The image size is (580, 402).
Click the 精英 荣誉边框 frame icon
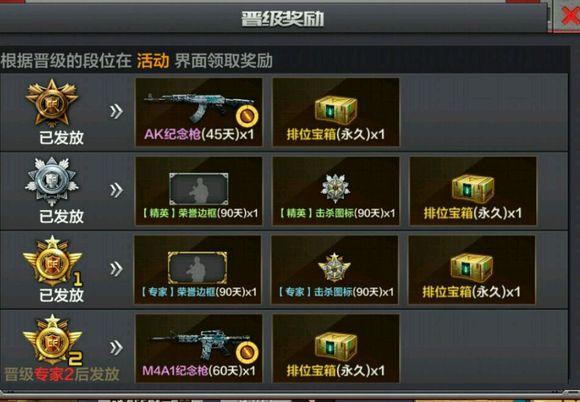tap(199, 189)
